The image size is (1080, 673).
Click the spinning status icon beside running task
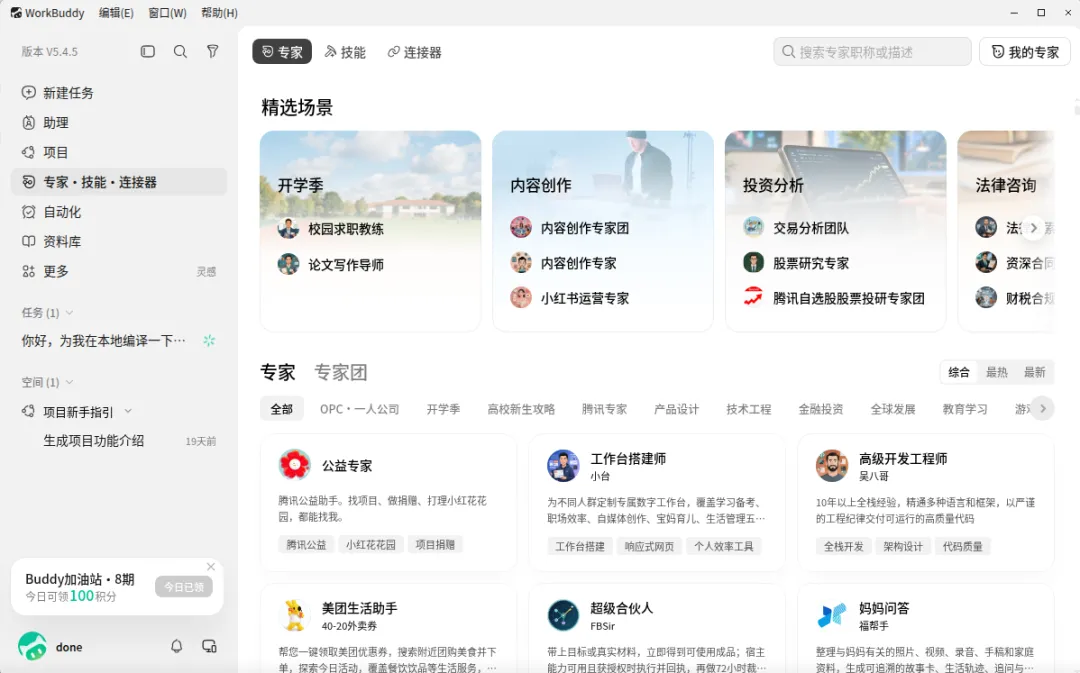(209, 340)
